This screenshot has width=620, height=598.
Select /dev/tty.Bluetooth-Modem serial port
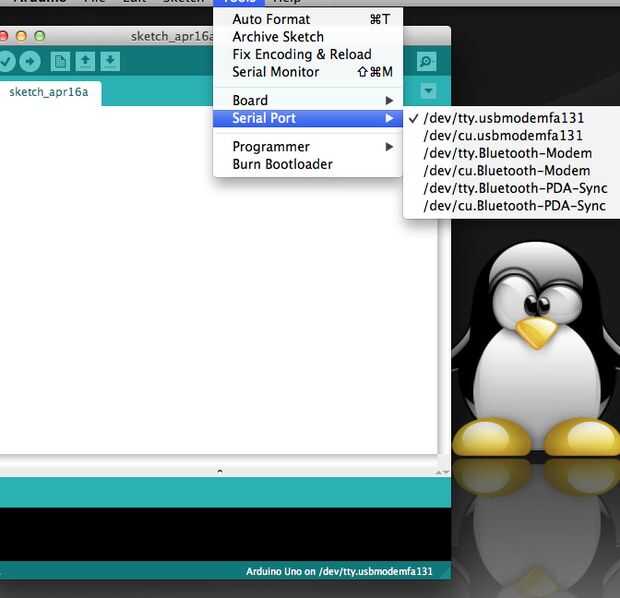[512, 153]
